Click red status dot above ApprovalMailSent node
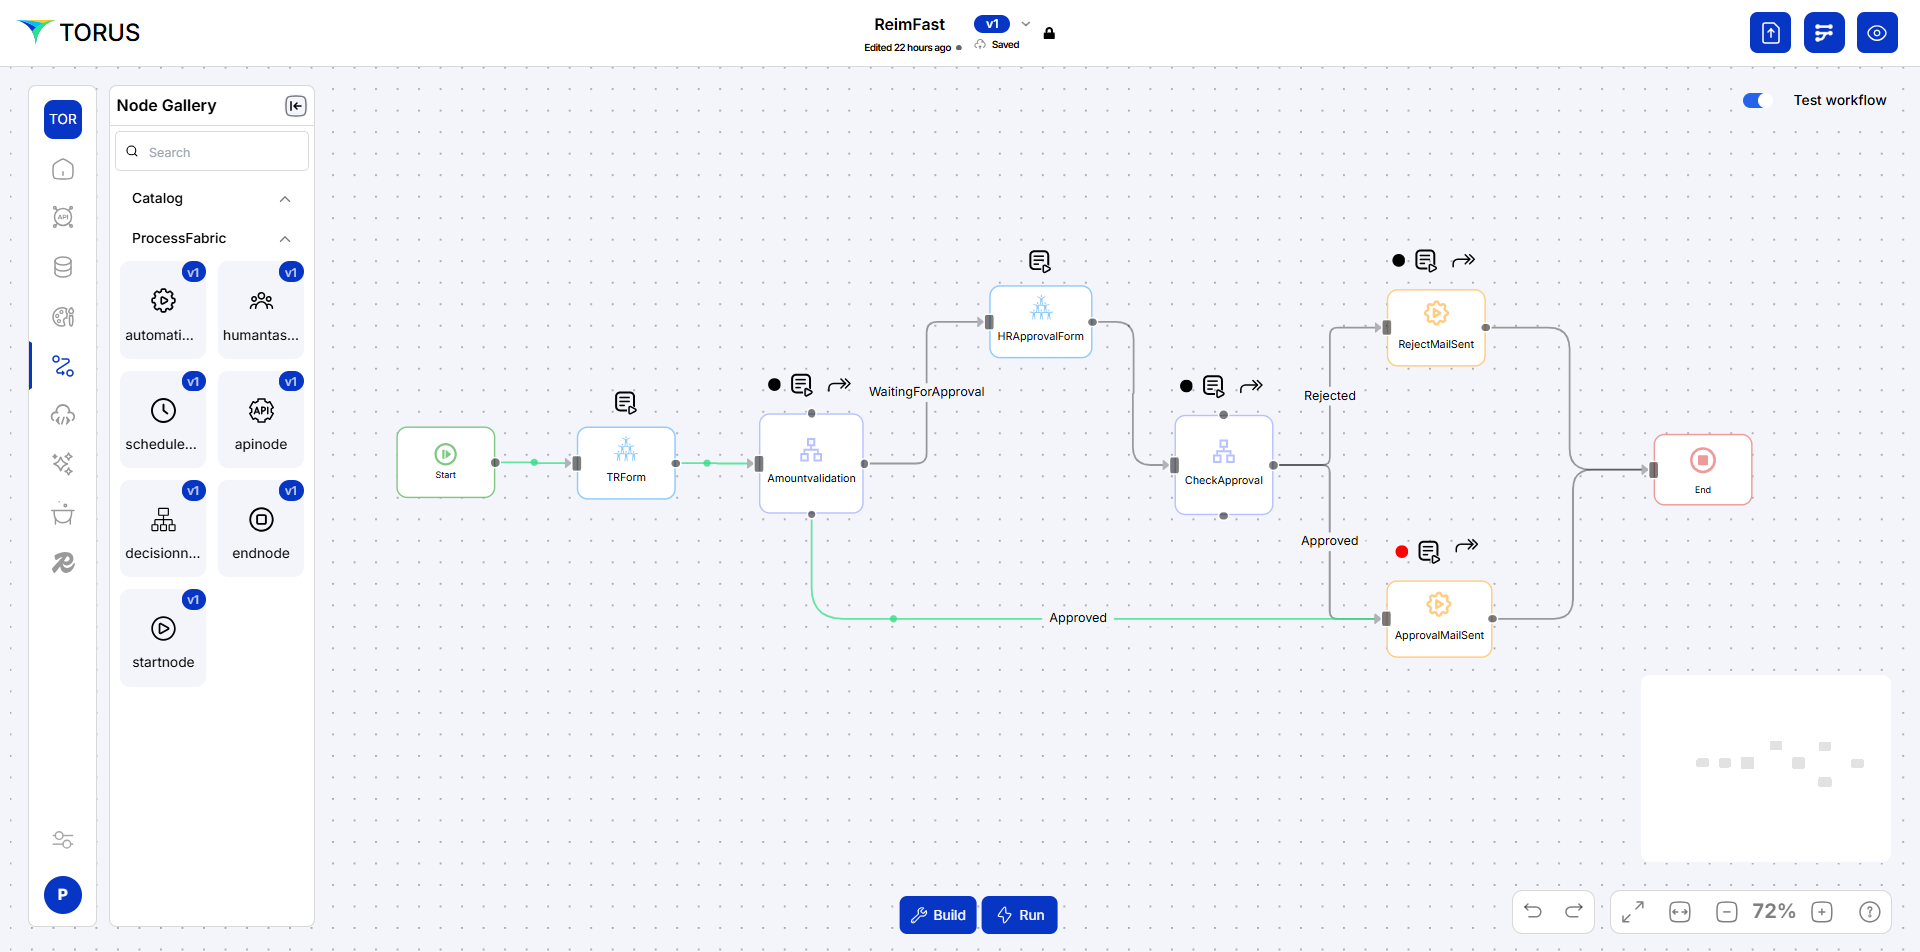Image resolution: width=1920 pixels, height=952 pixels. pos(1402,552)
